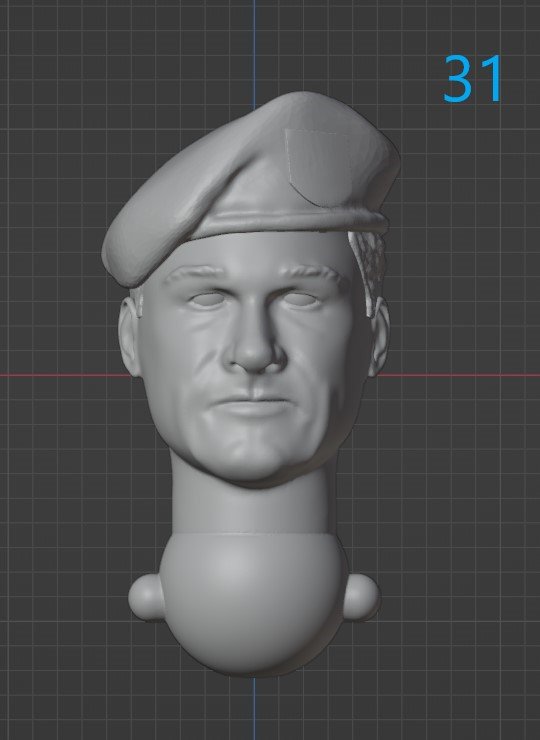
Task: Select the right side peg of ball joint
Action: pyautogui.click(x=362, y=597)
